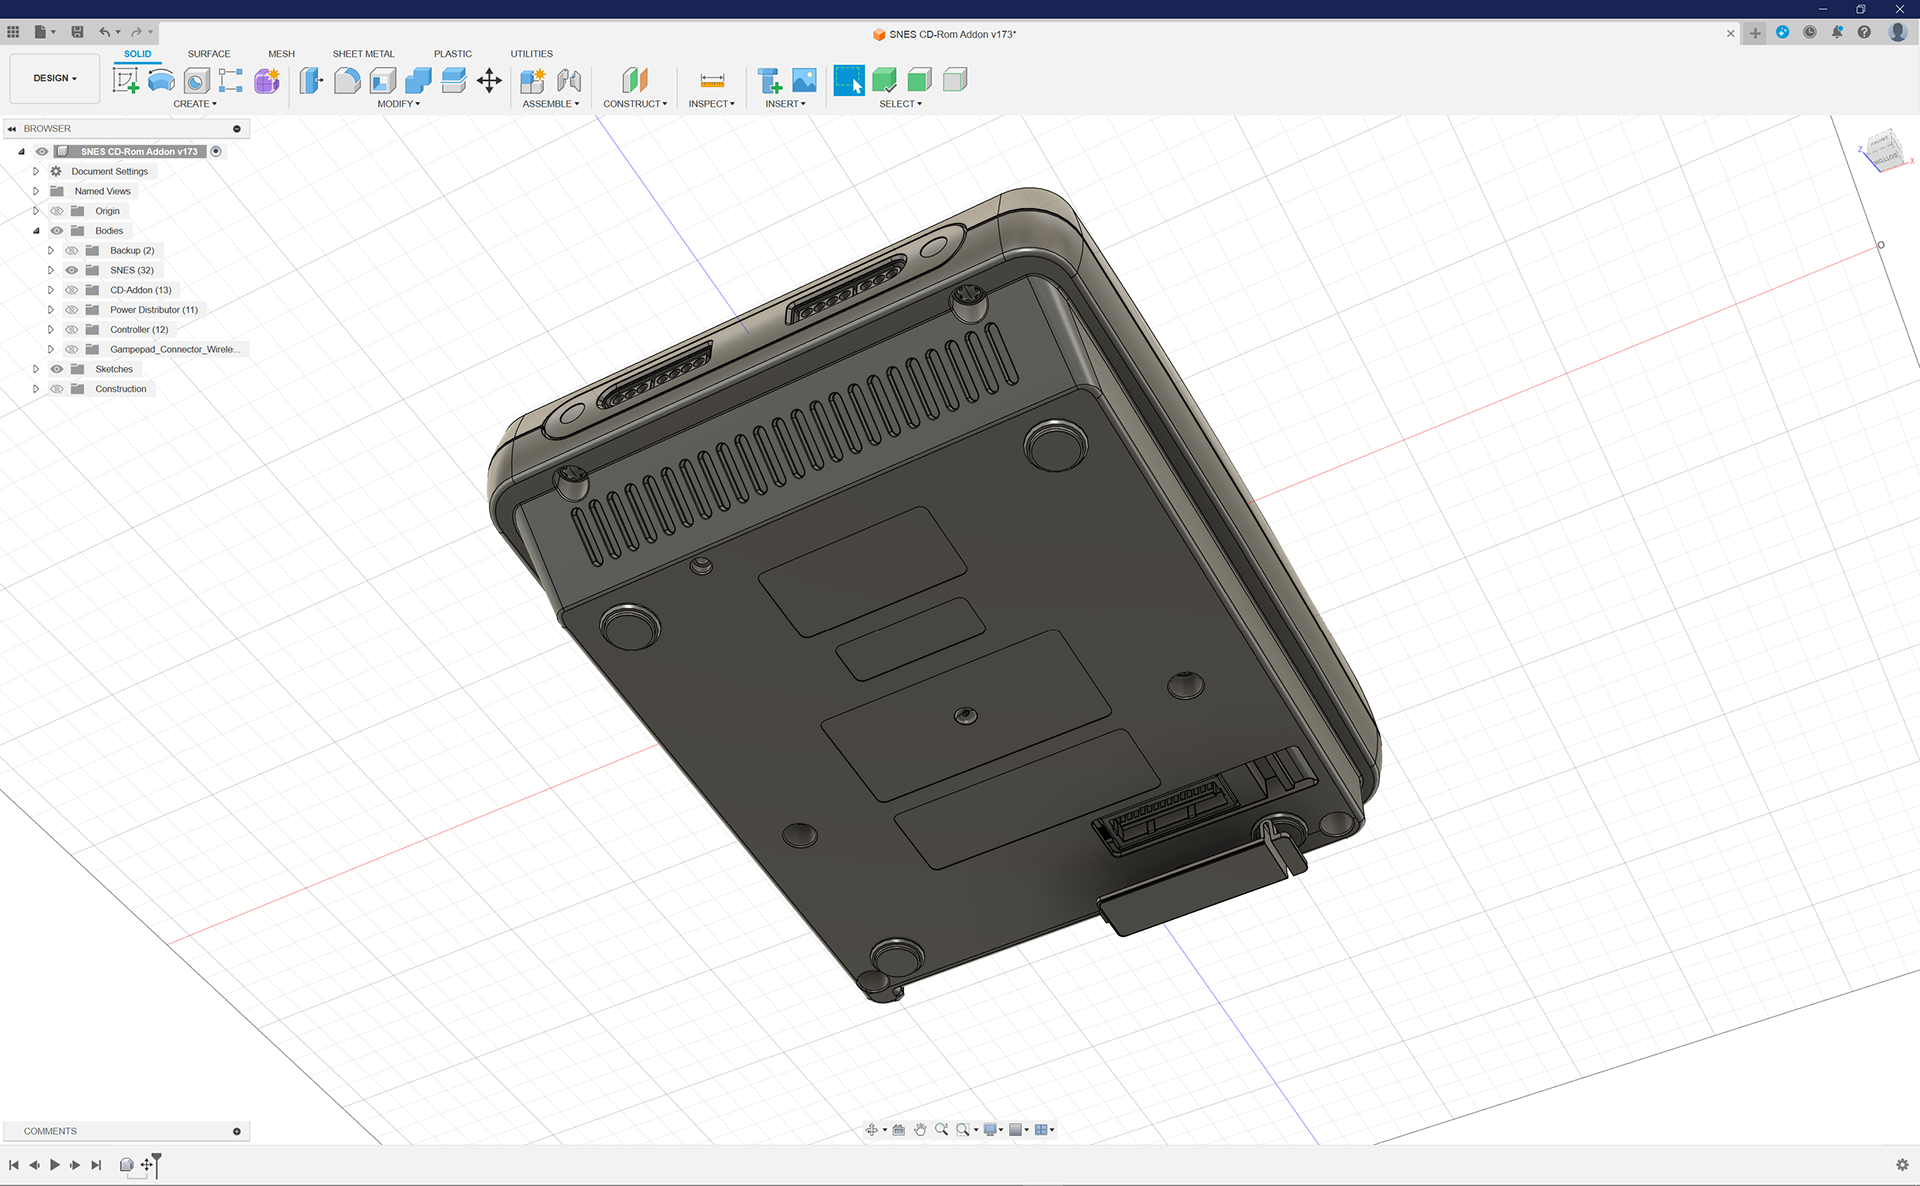Image resolution: width=1920 pixels, height=1186 pixels.
Task: Open the Inspect menu
Action: point(712,104)
